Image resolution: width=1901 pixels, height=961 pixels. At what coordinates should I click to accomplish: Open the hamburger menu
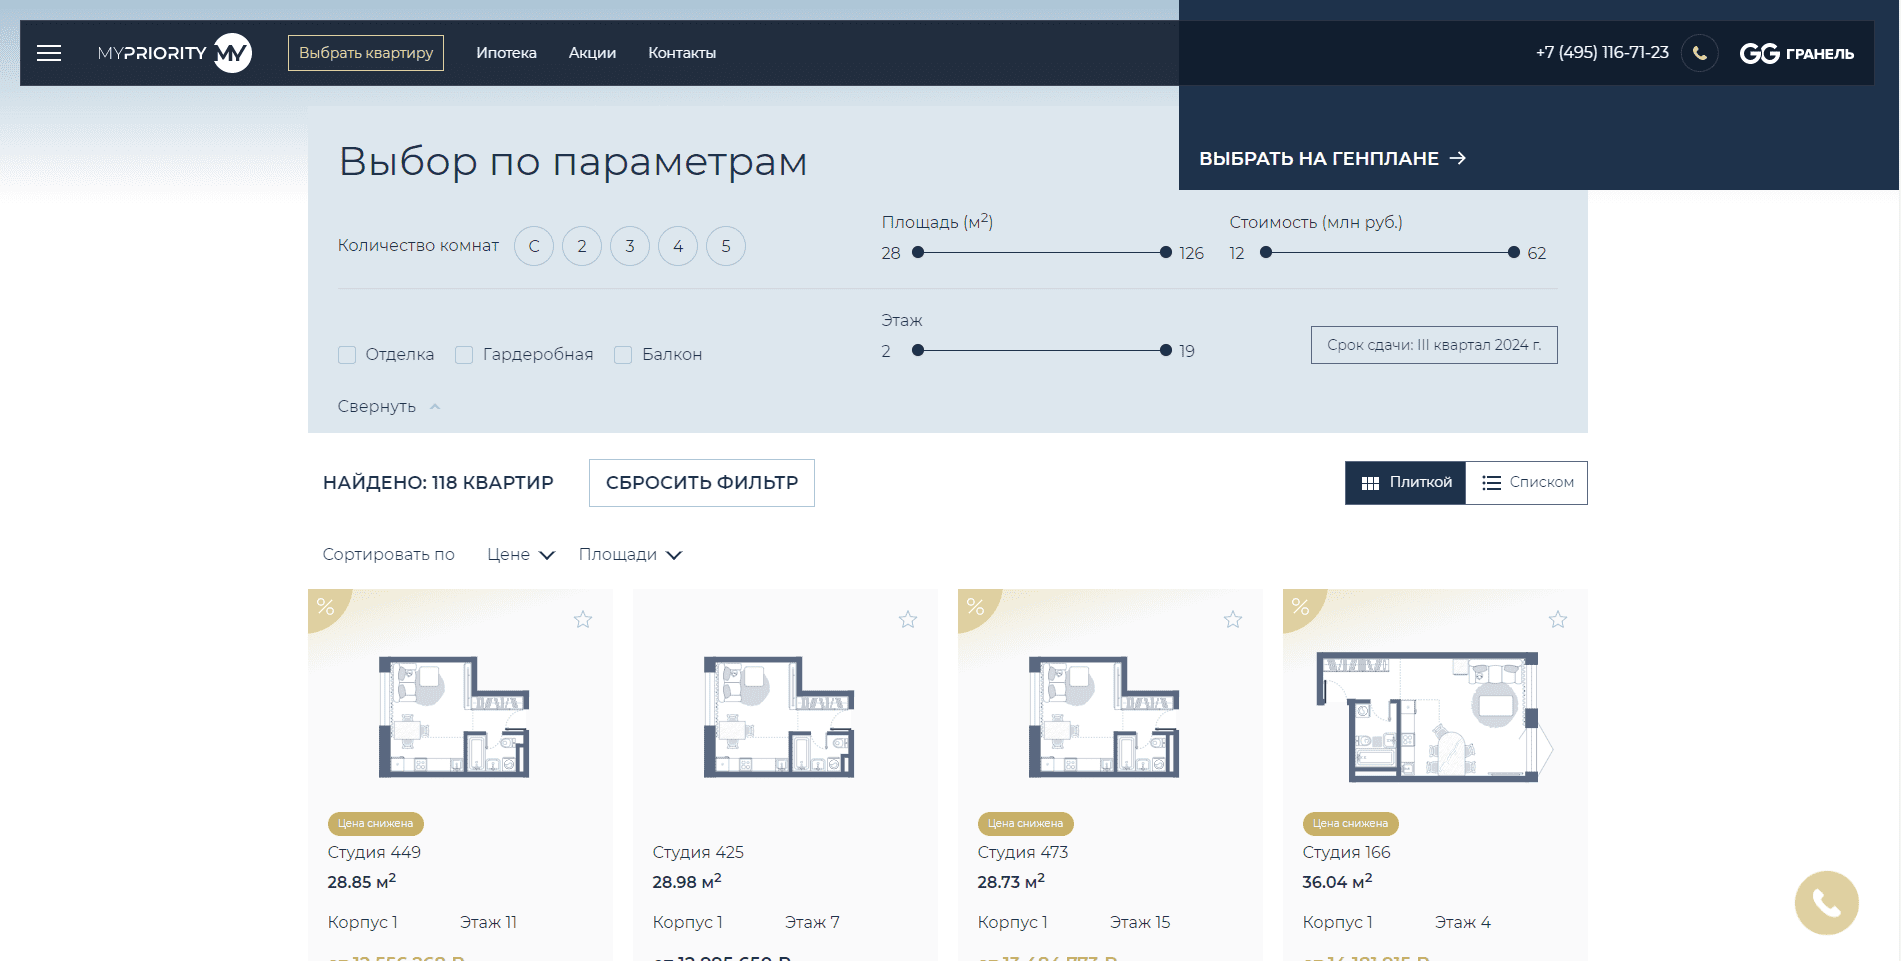pos(49,53)
